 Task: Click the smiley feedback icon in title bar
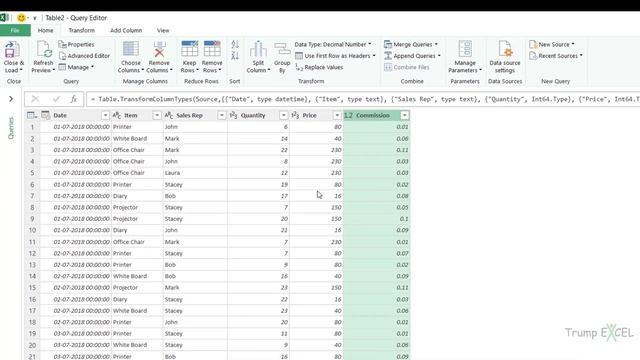21,18
